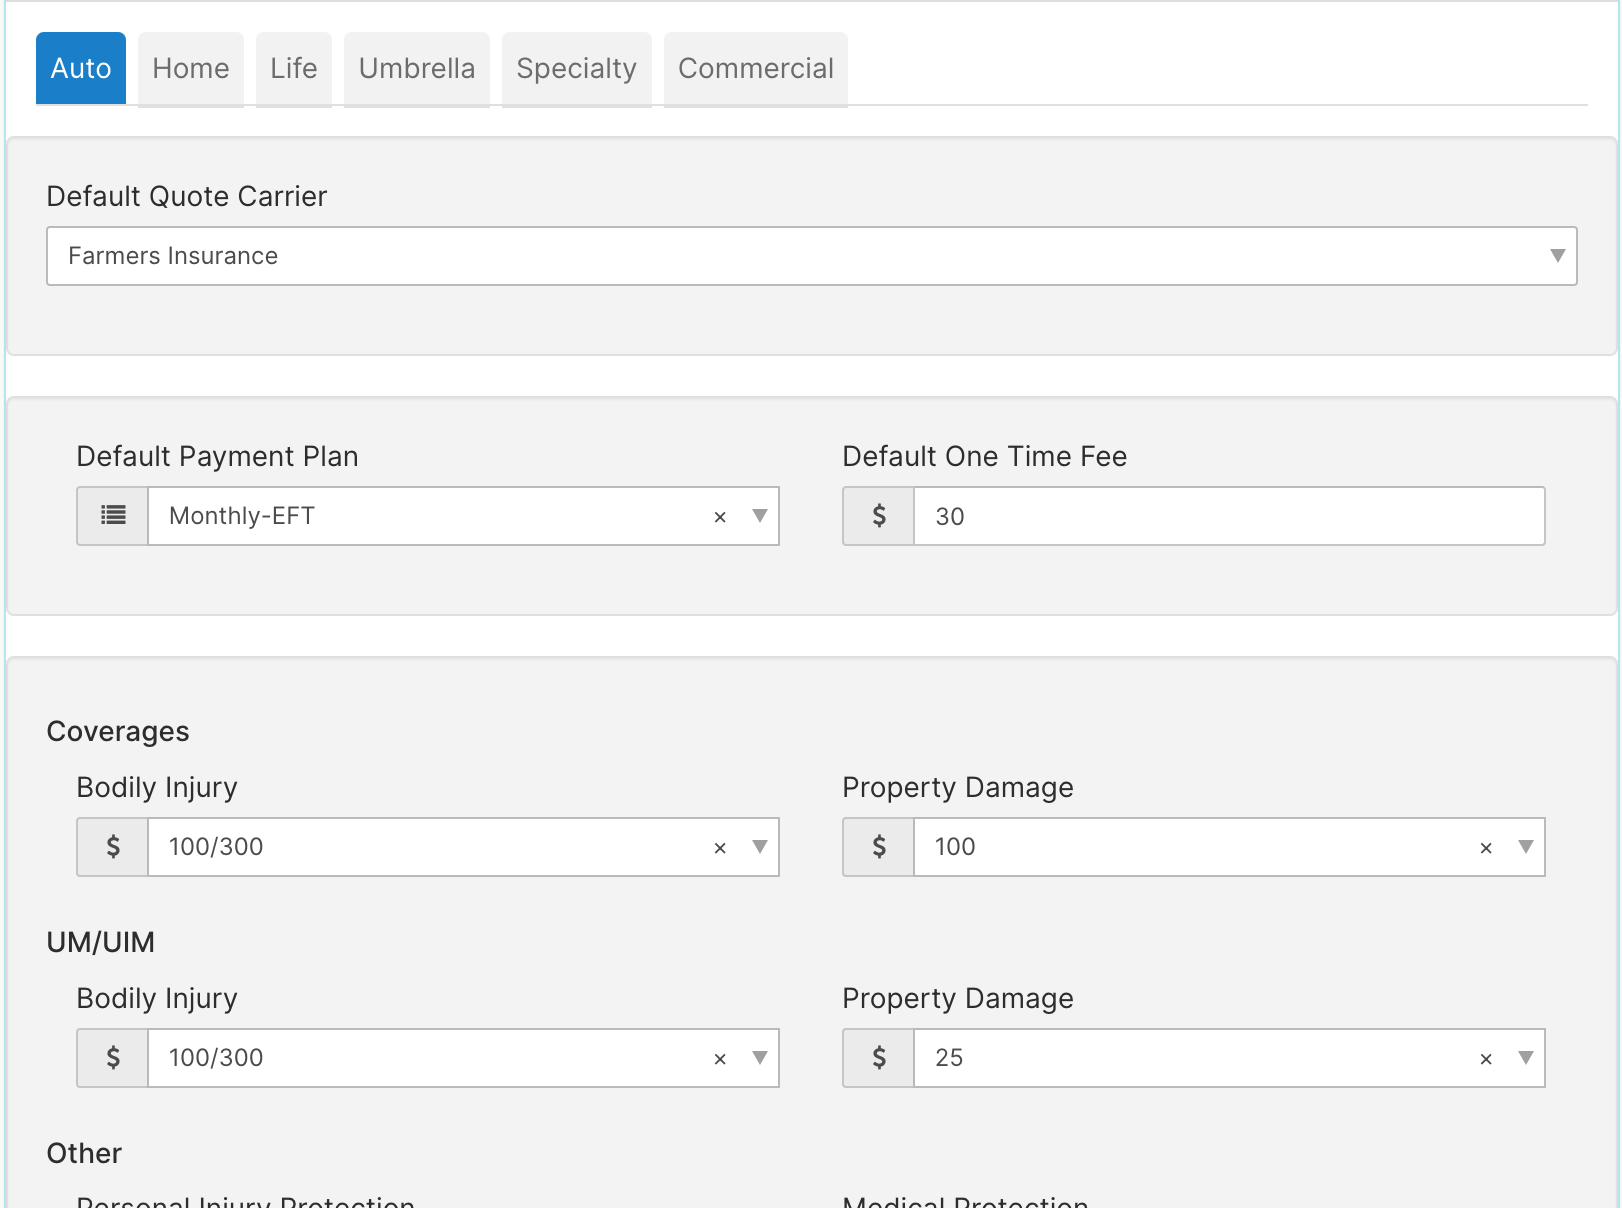Image resolution: width=1622 pixels, height=1208 pixels.
Task: Select the Commercial tab
Action: pyautogui.click(x=756, y=68)
